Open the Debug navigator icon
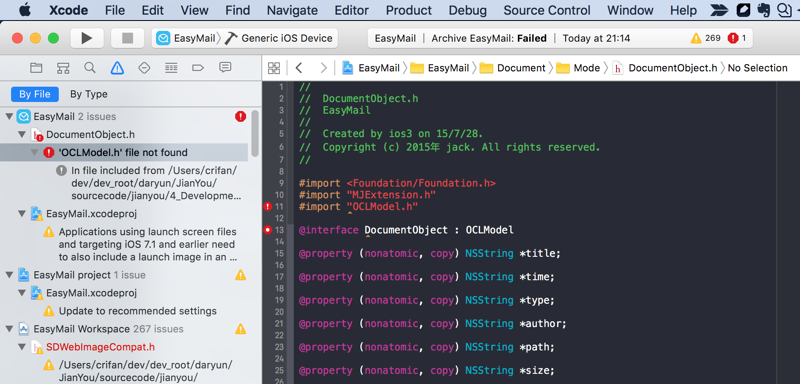Viewport: 800px width, 384px height. tap(171, 68)
